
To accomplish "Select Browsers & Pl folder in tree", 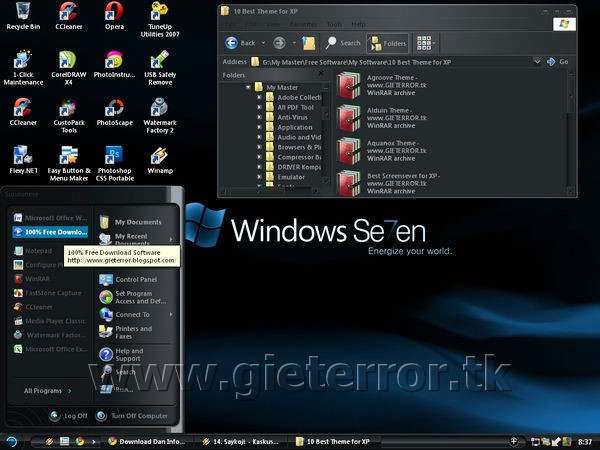I will click(x=294, y=147).
